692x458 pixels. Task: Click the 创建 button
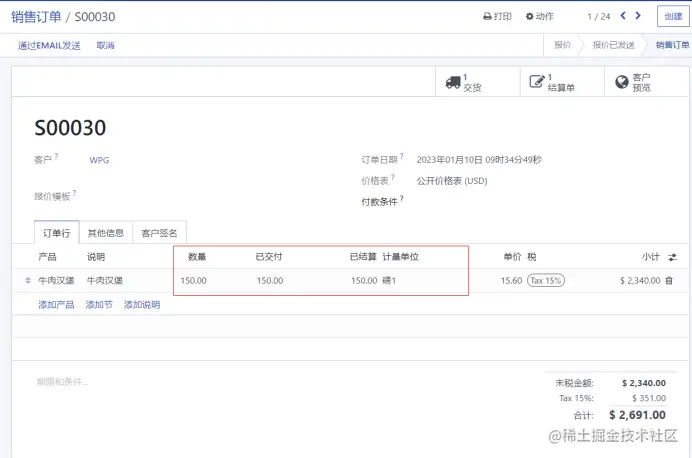(x=673, y=16)
